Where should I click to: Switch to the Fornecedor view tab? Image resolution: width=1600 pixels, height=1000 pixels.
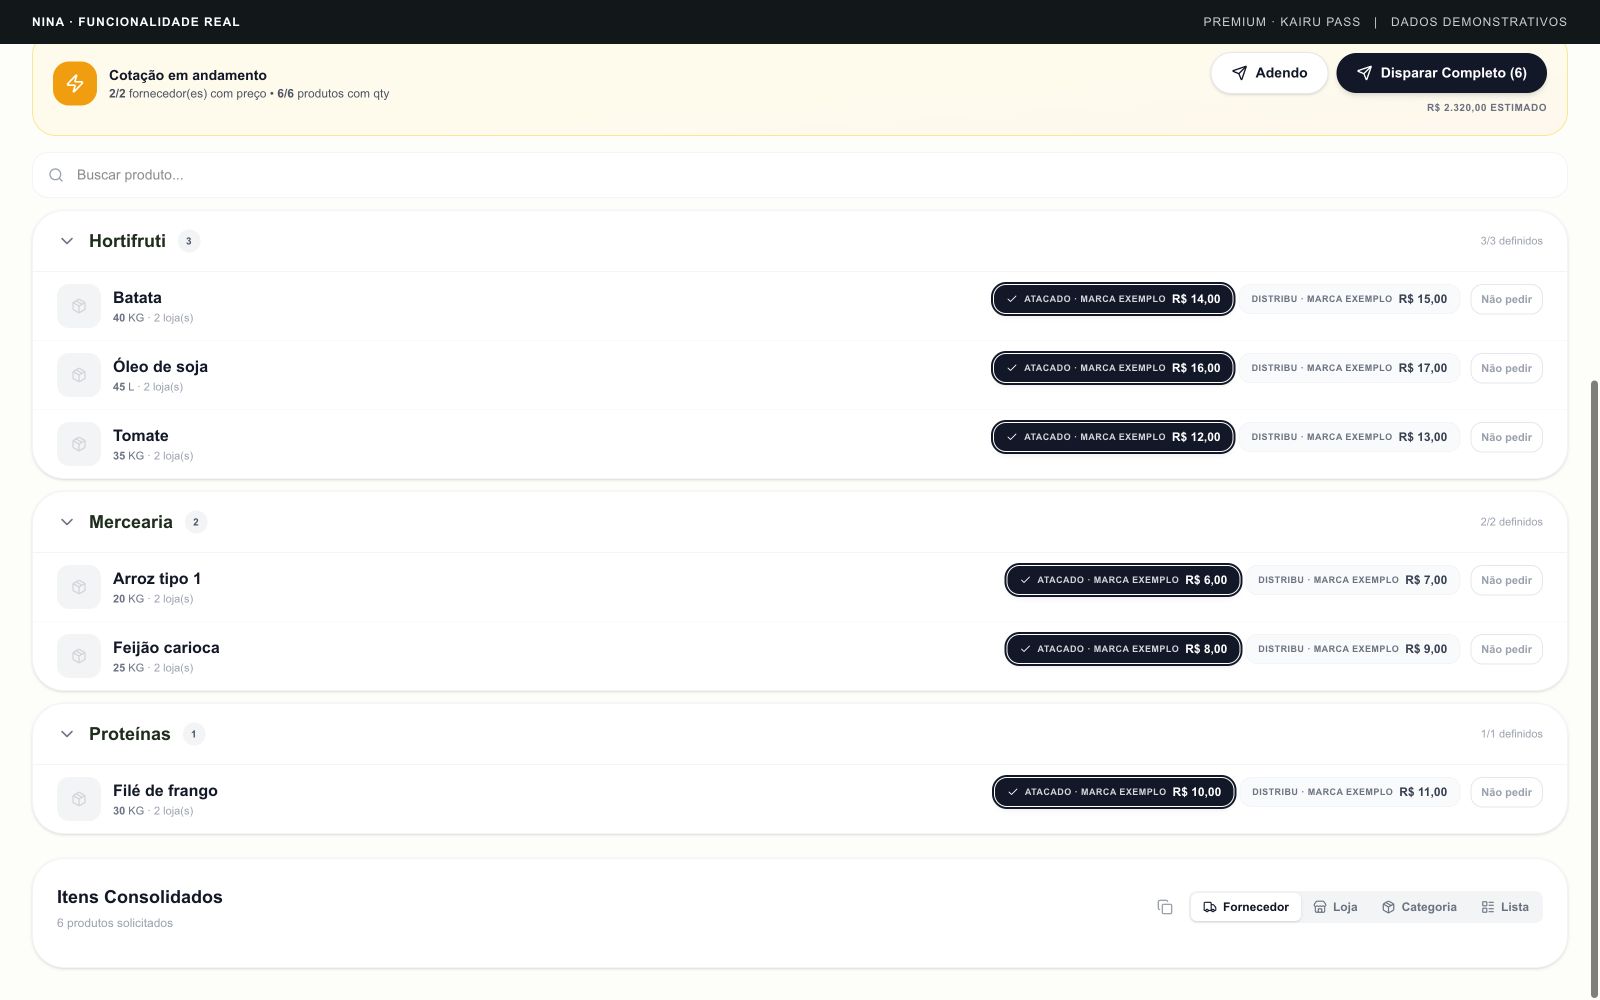coord(1246,907)
